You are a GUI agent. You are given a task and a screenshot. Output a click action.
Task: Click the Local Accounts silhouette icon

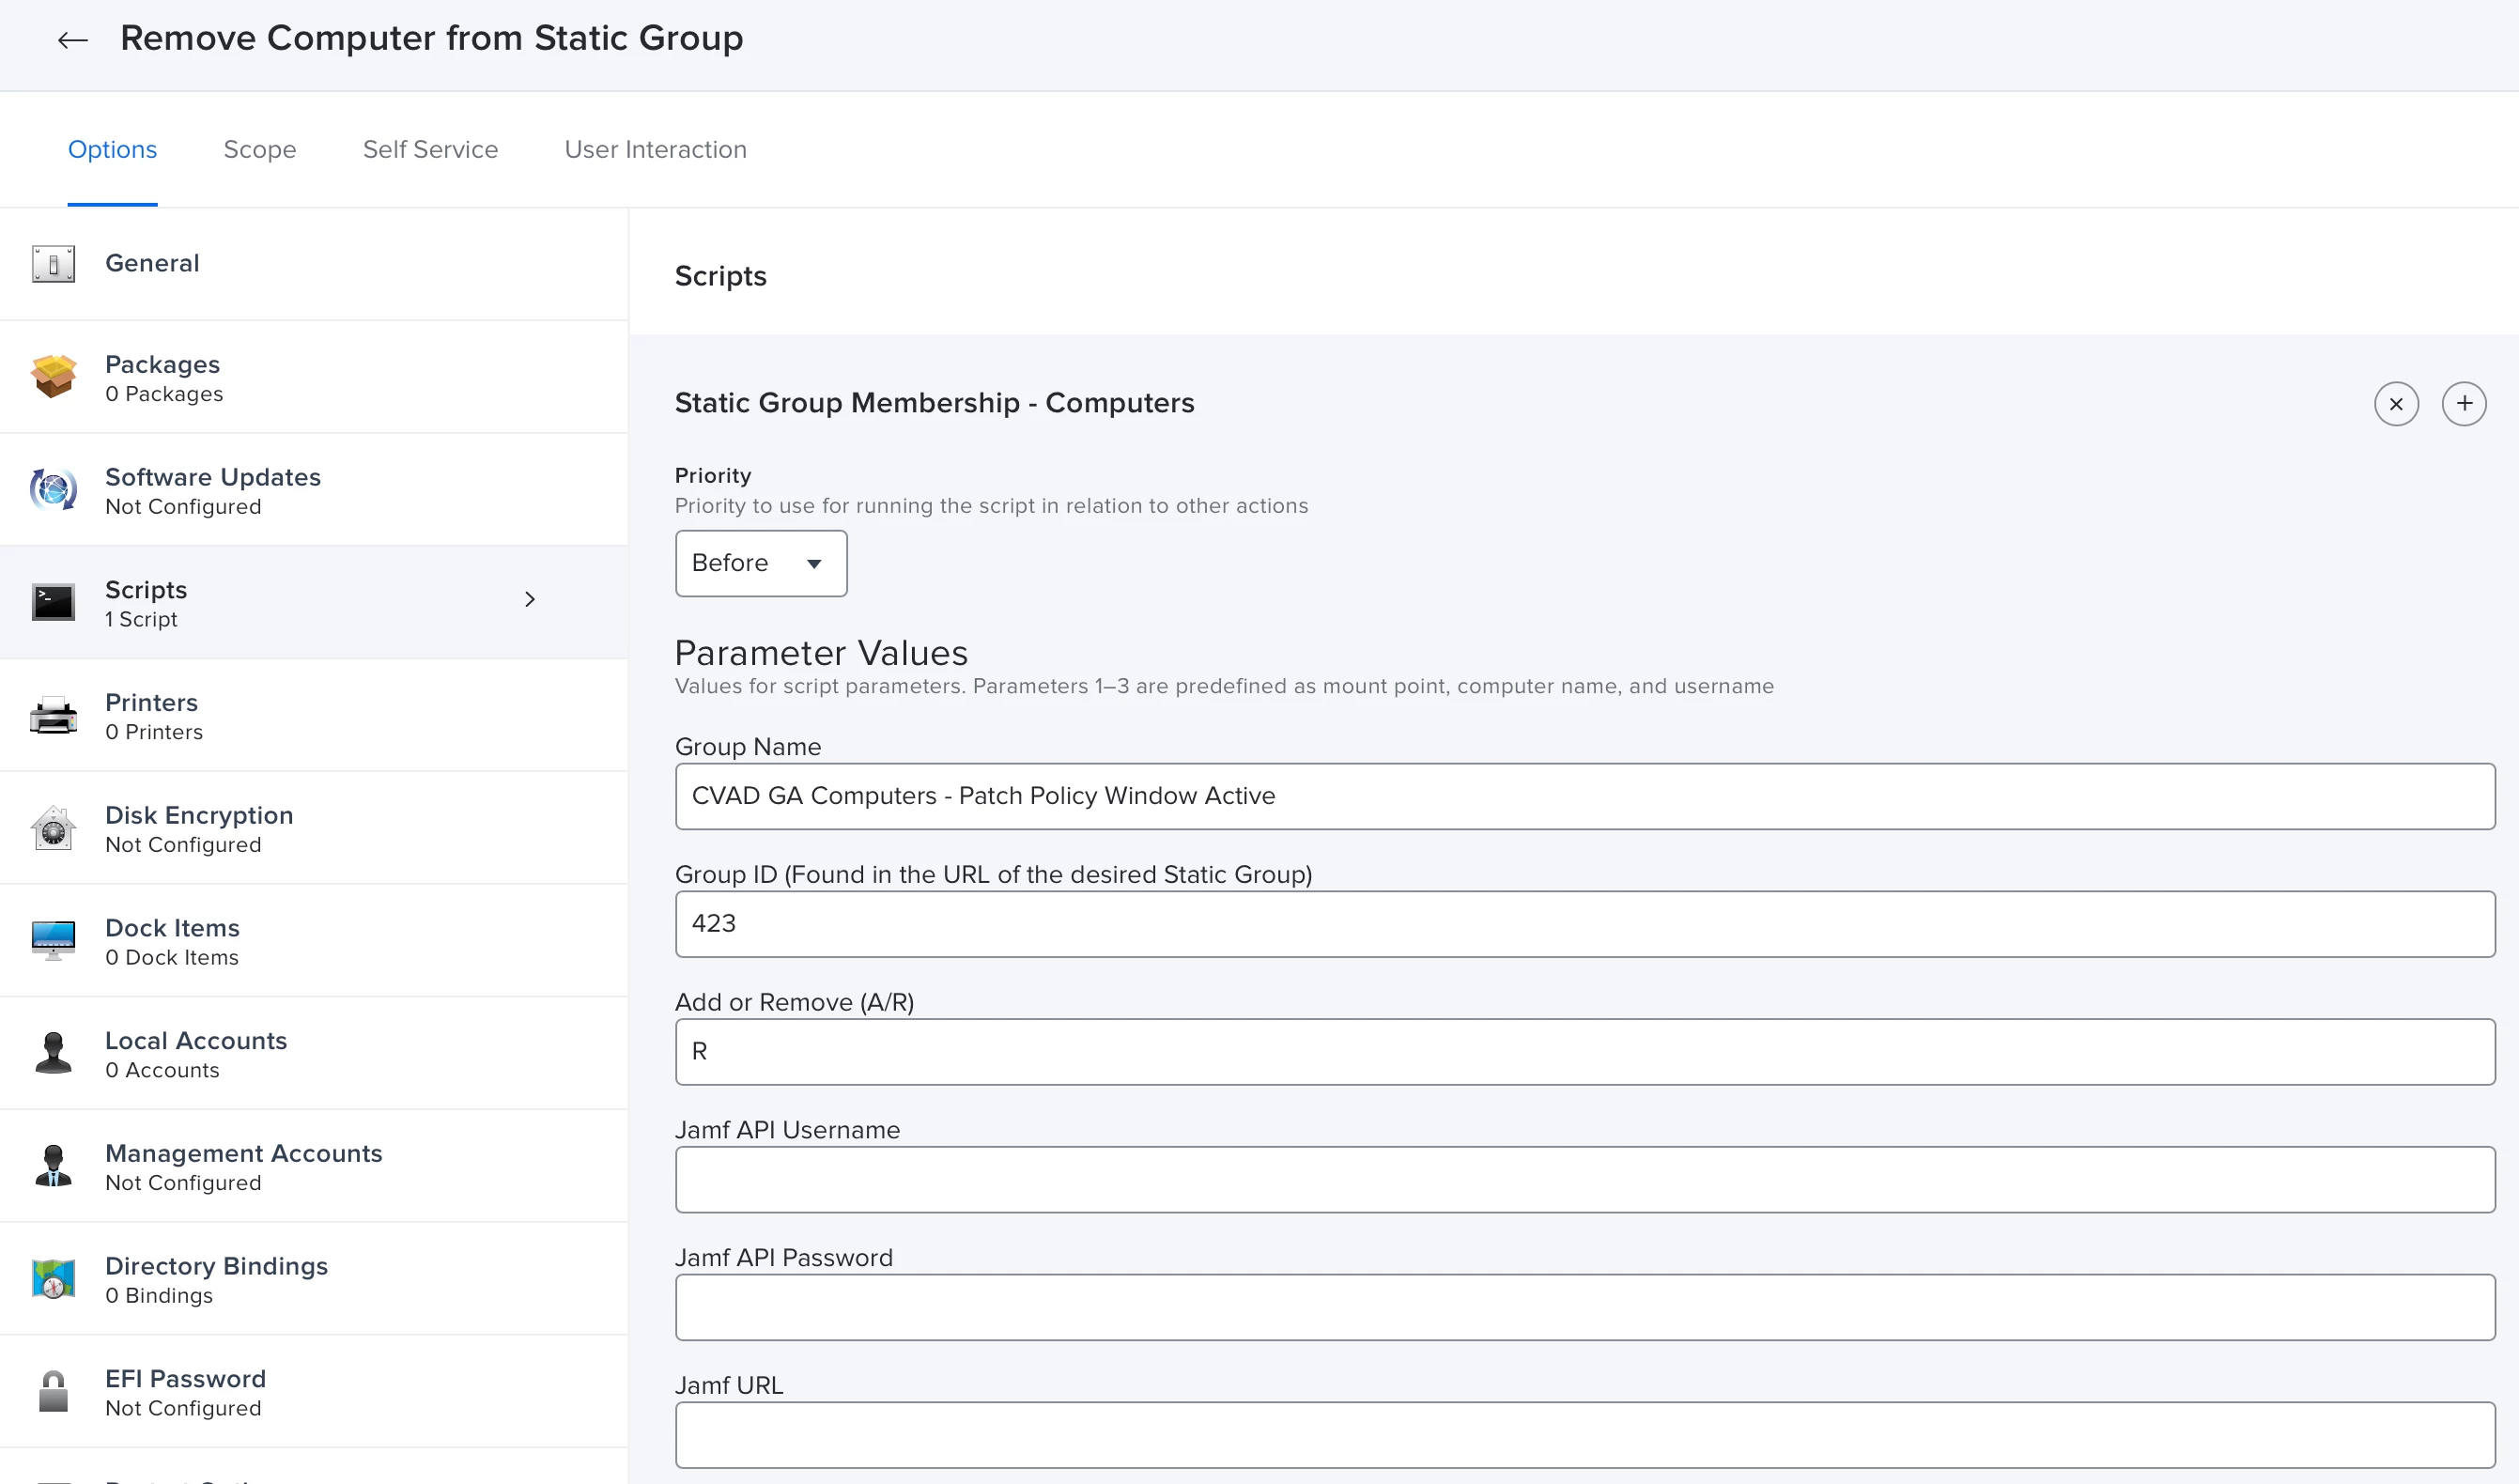53,1053
